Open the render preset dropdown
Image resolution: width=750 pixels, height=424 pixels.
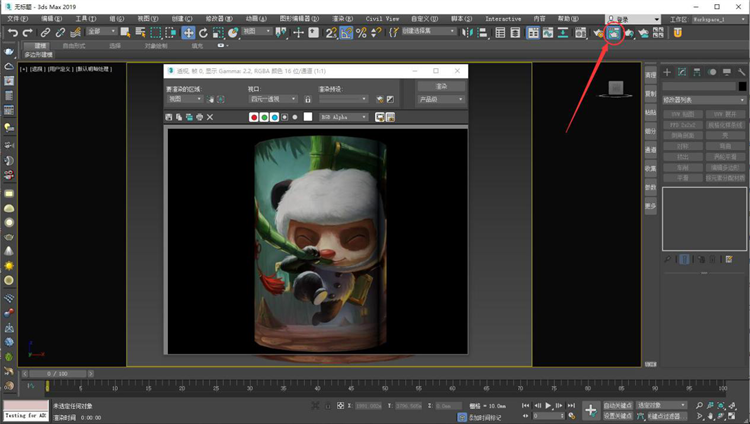[x=343, y=99]
